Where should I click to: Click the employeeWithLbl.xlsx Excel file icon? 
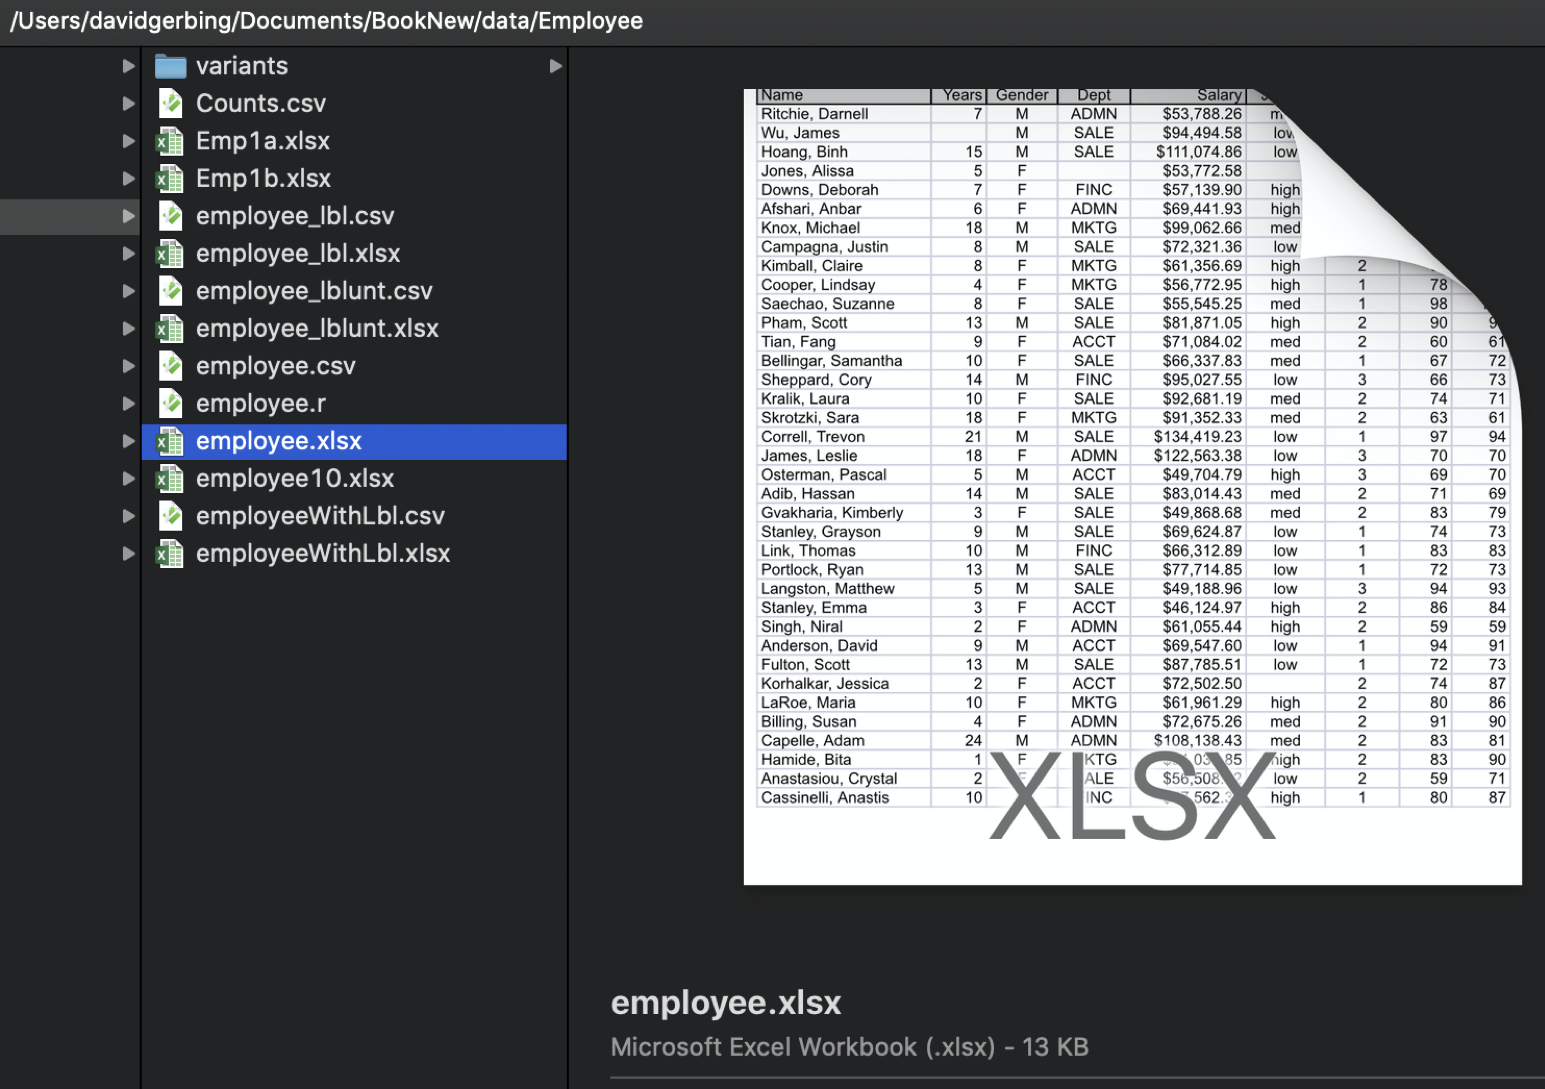(x=170, y=554)
